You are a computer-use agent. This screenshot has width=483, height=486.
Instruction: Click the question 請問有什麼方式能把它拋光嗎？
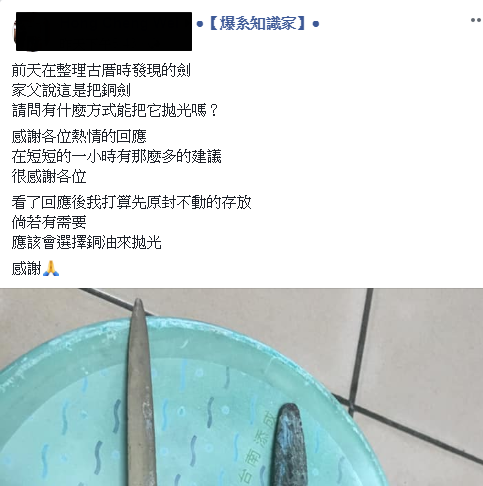(115, 110)
